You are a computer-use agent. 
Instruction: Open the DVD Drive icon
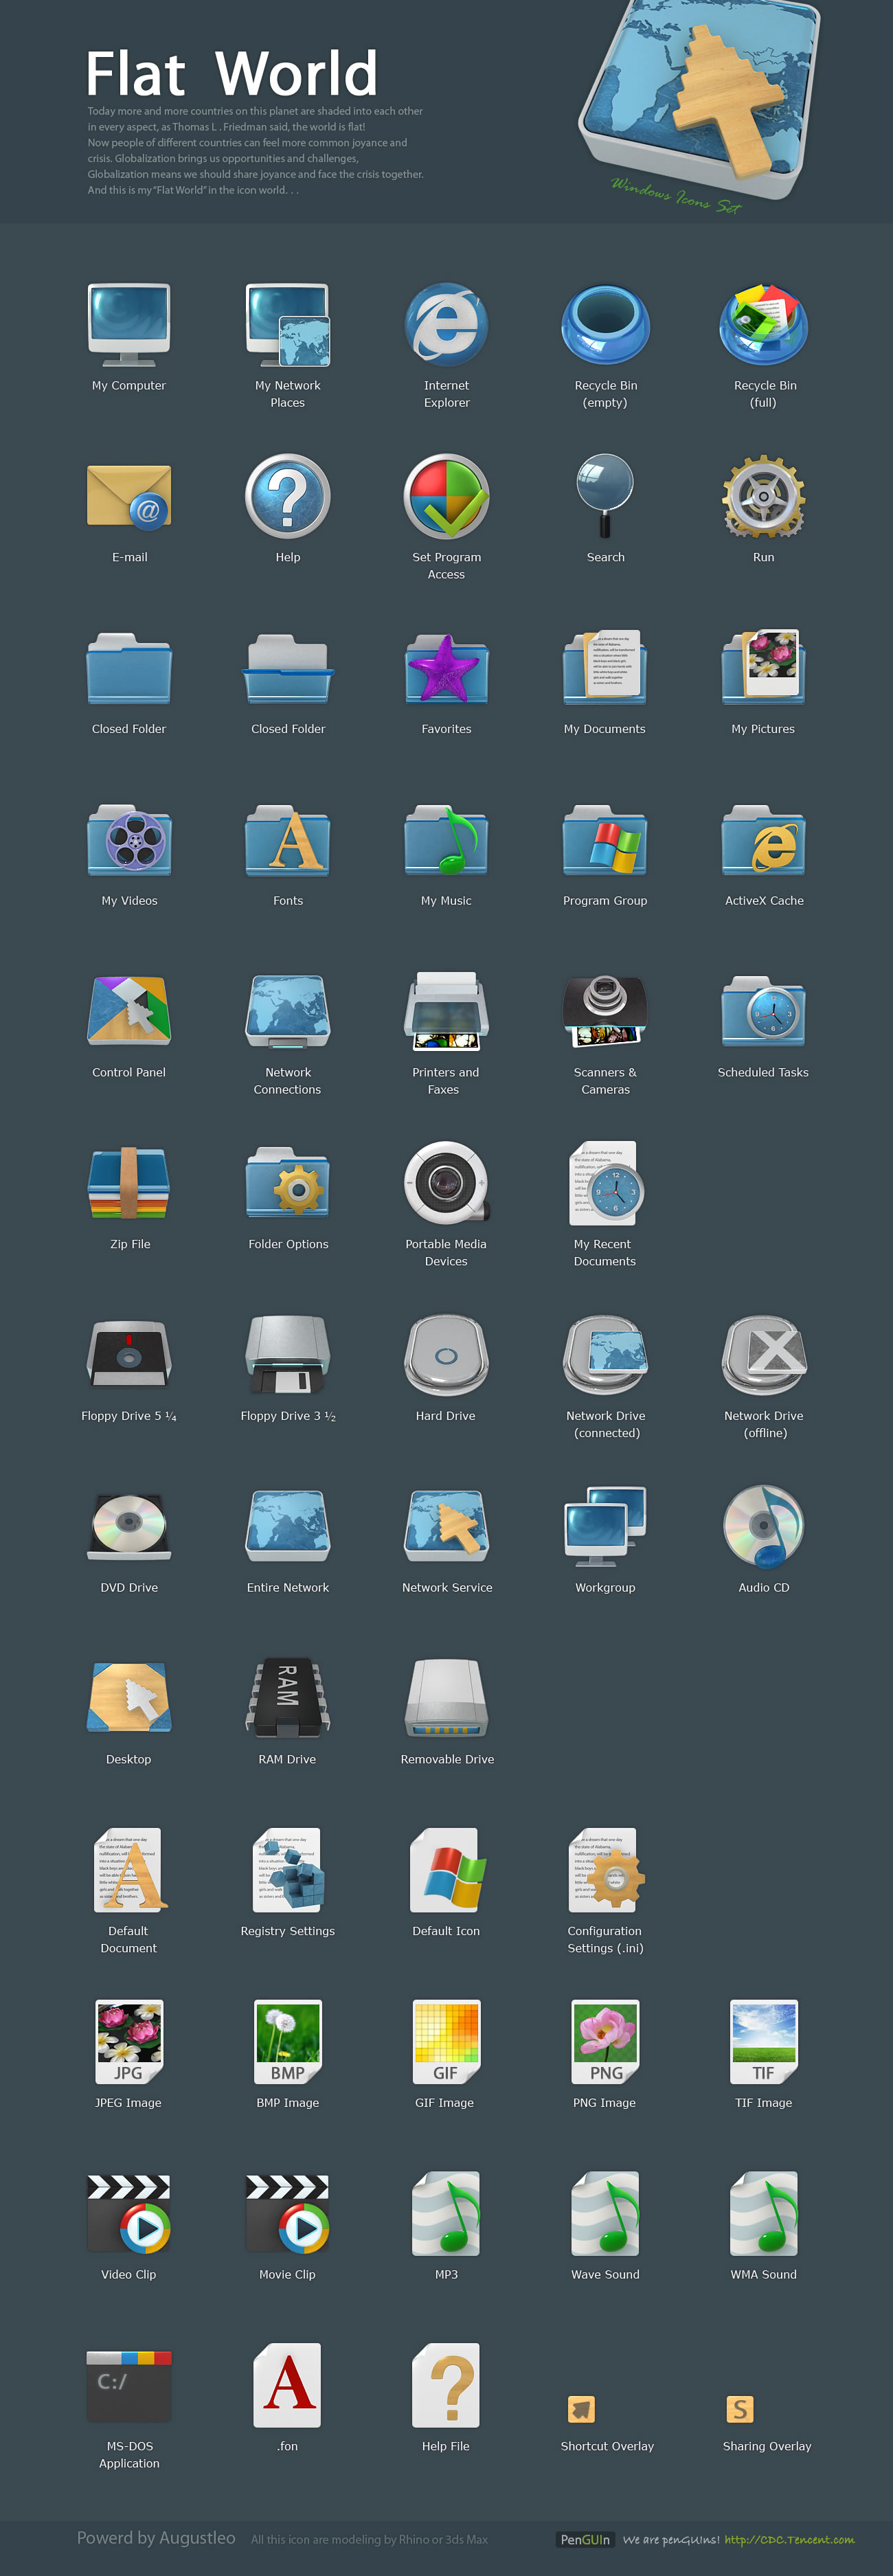coord(129,1526)
